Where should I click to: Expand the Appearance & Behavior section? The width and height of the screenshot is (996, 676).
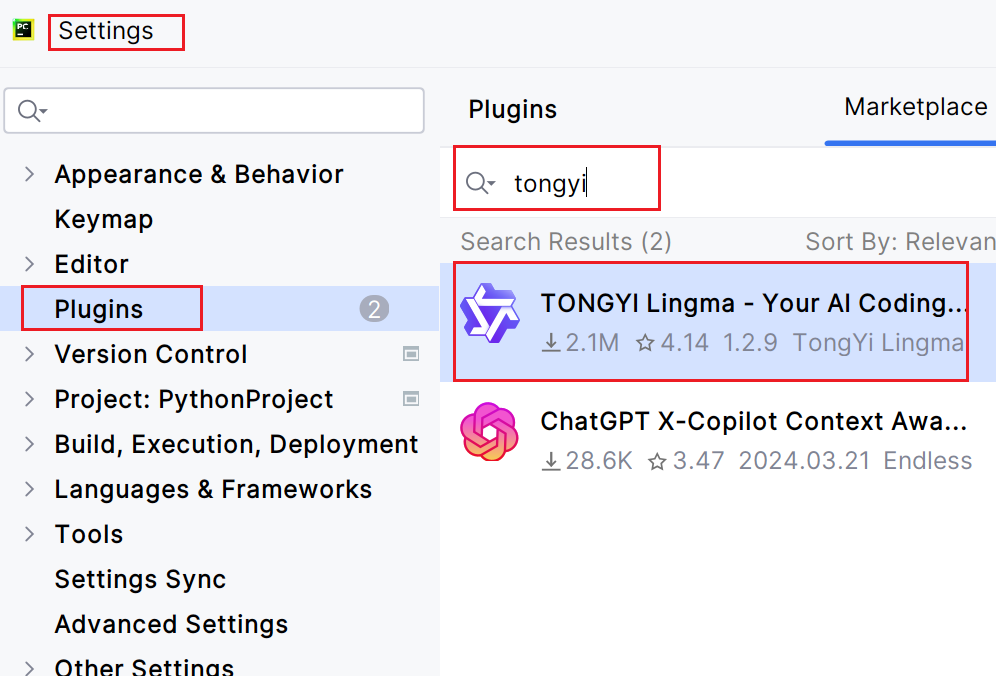click(30, 174)
